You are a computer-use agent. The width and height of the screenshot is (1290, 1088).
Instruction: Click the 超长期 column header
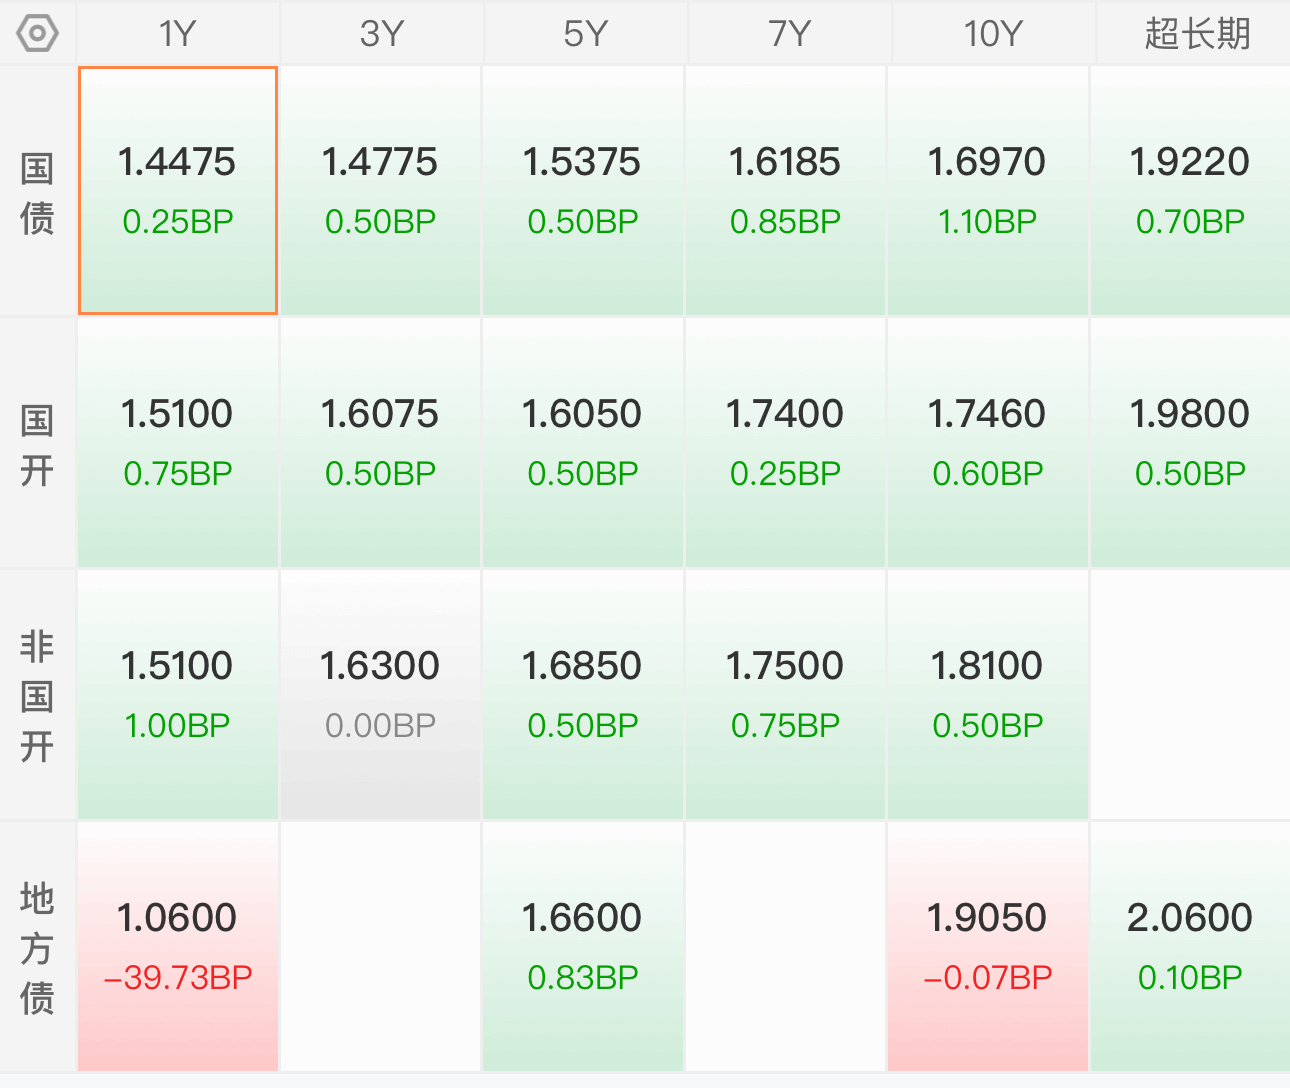pyautogui.click(x=1196, y=33)
